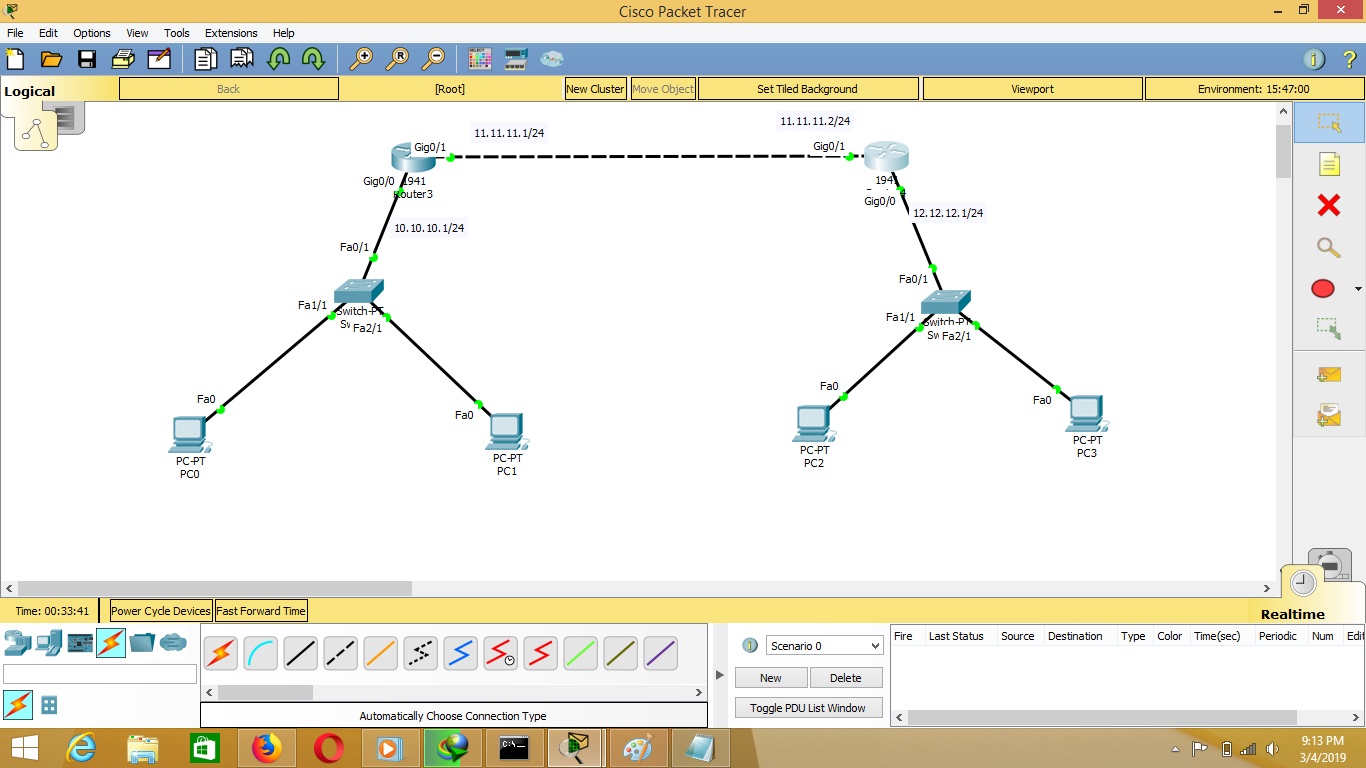Viewport: 1366px width, 768px height.
Task: Select the Copper Straight-Through connection
Action: [x=300, y=652]
